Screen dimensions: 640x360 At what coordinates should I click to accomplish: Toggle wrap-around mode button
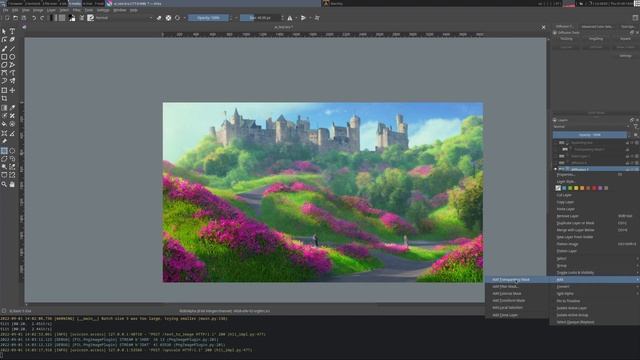(317, 18)
